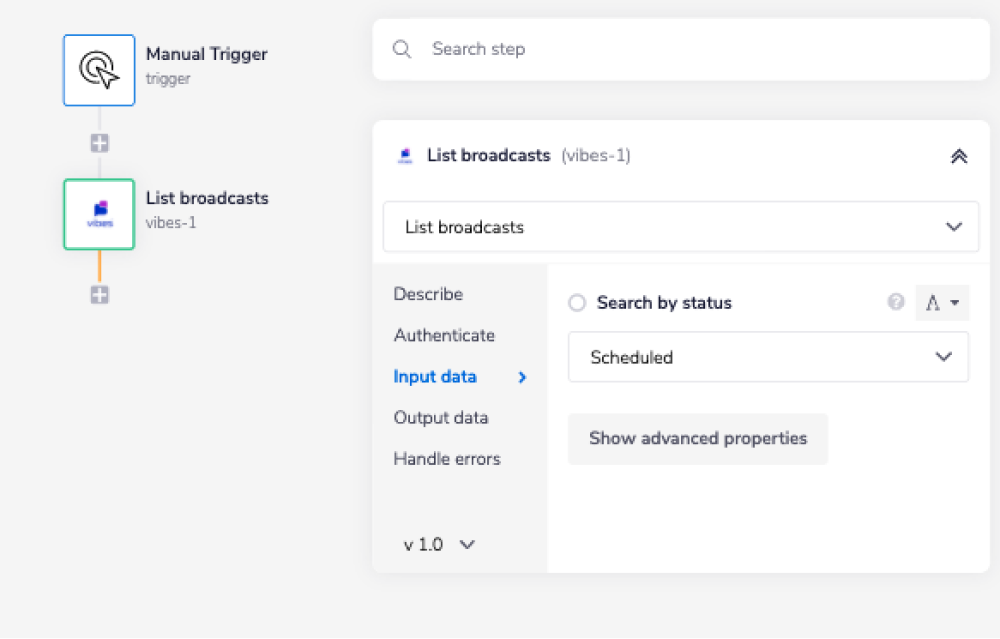This screenshot has width=1000, height=639.
Task: Open the List broadcasts operation dropdown
Action: point(680,227)
